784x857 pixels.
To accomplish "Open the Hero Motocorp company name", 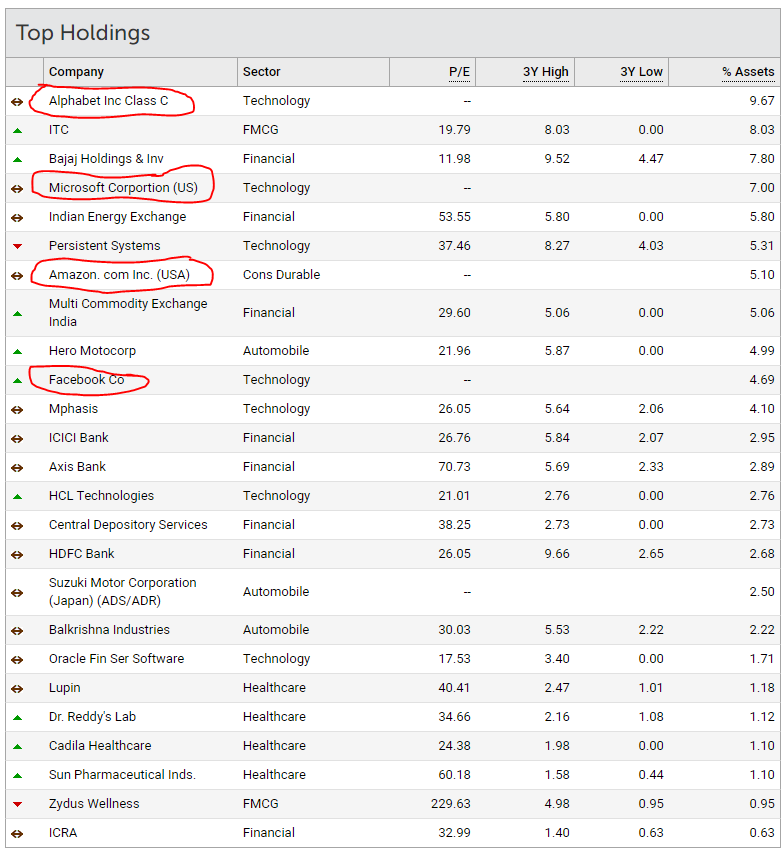I will point(92,350).
